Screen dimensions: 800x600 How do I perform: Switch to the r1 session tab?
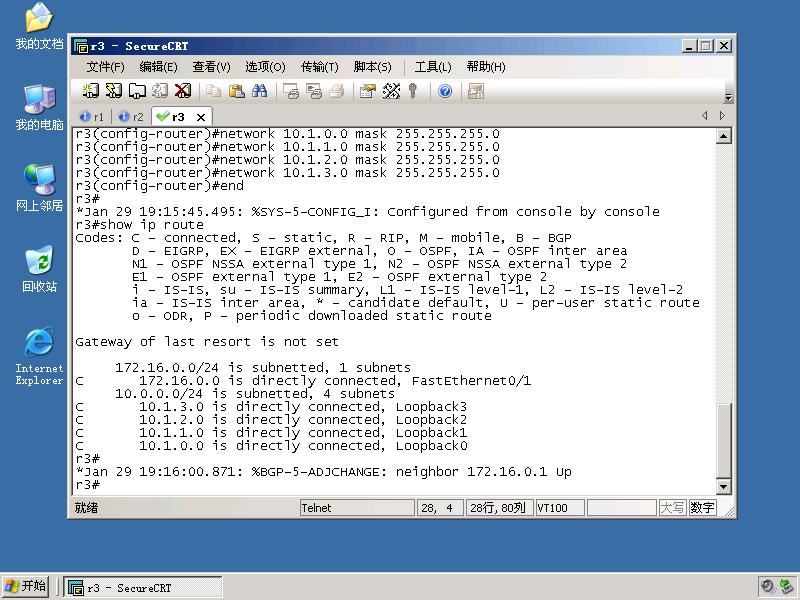92,117
